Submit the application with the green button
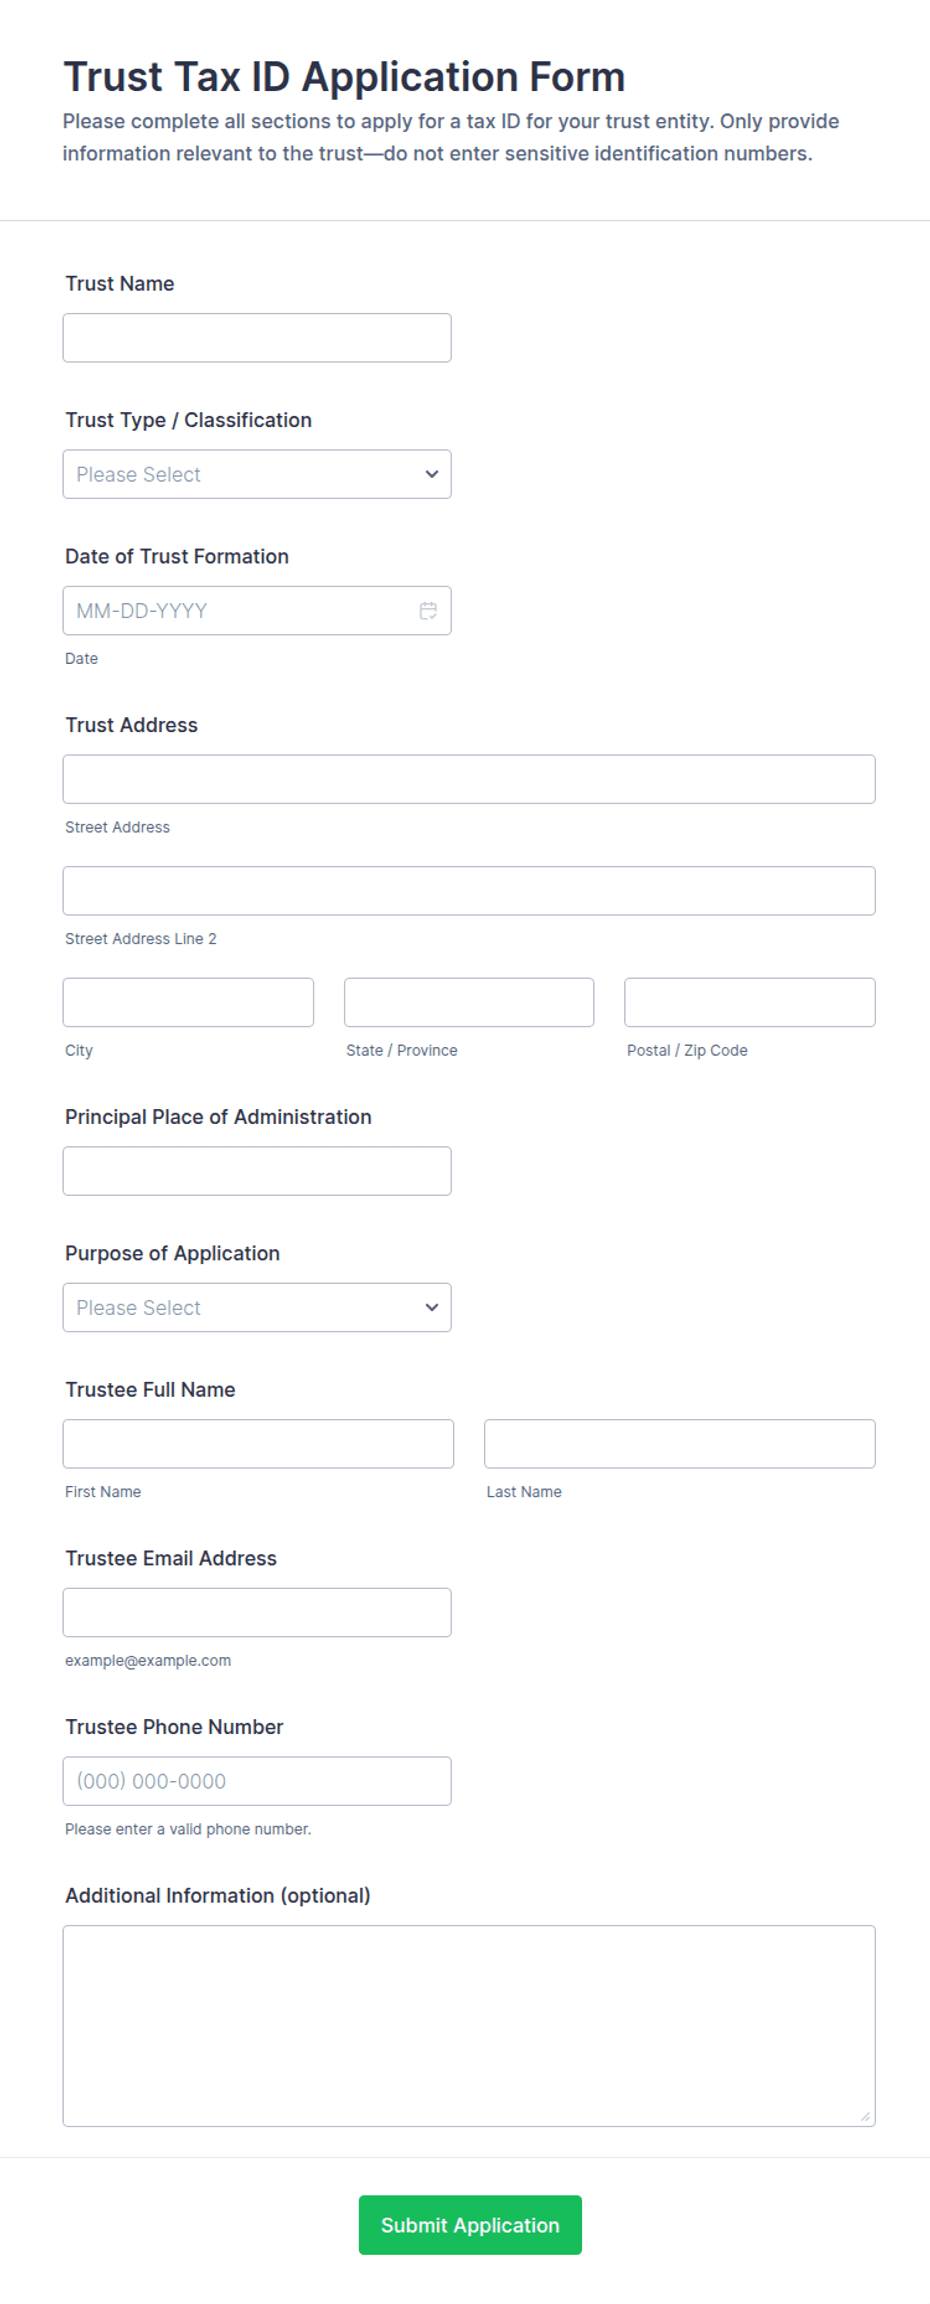The height and width of the screenshot is (2304, 930). point(470,2224)
